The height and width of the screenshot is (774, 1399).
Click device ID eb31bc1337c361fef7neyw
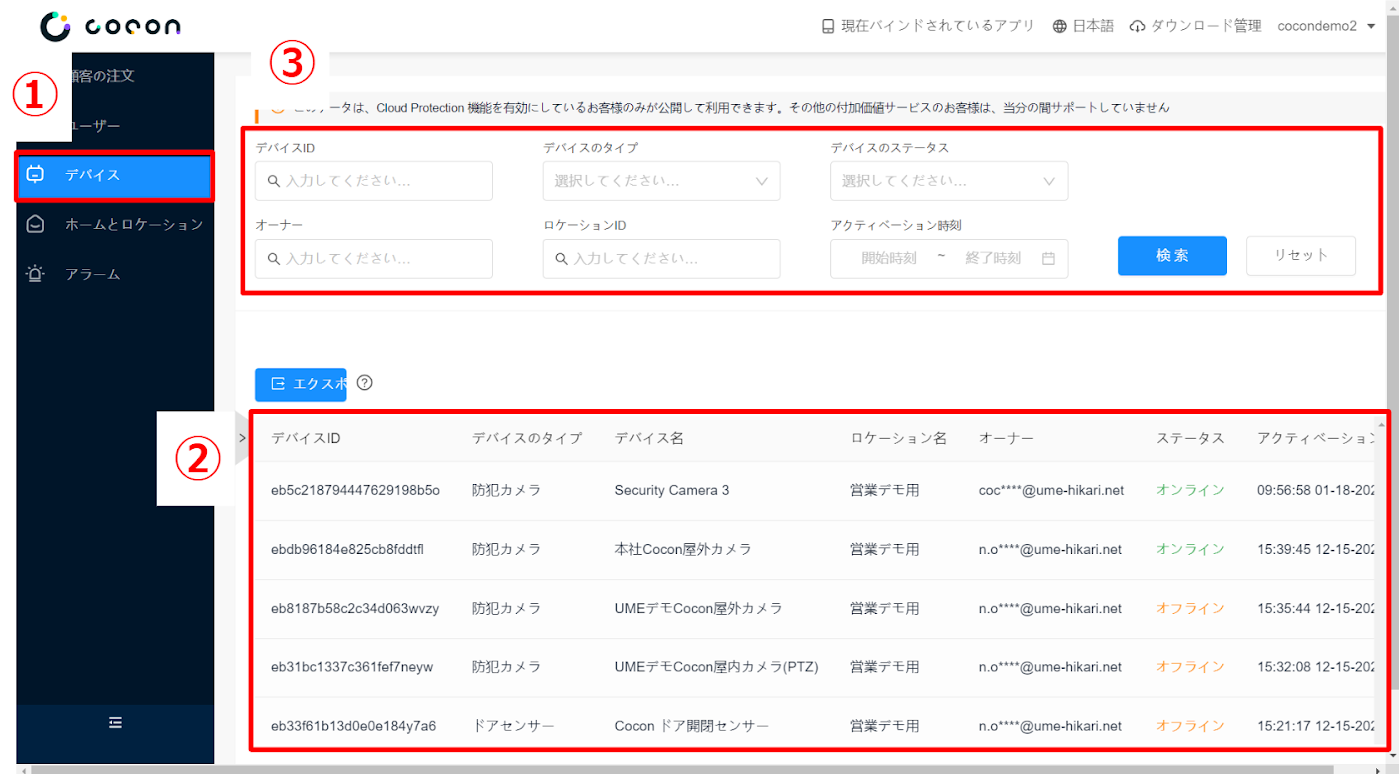352,667
